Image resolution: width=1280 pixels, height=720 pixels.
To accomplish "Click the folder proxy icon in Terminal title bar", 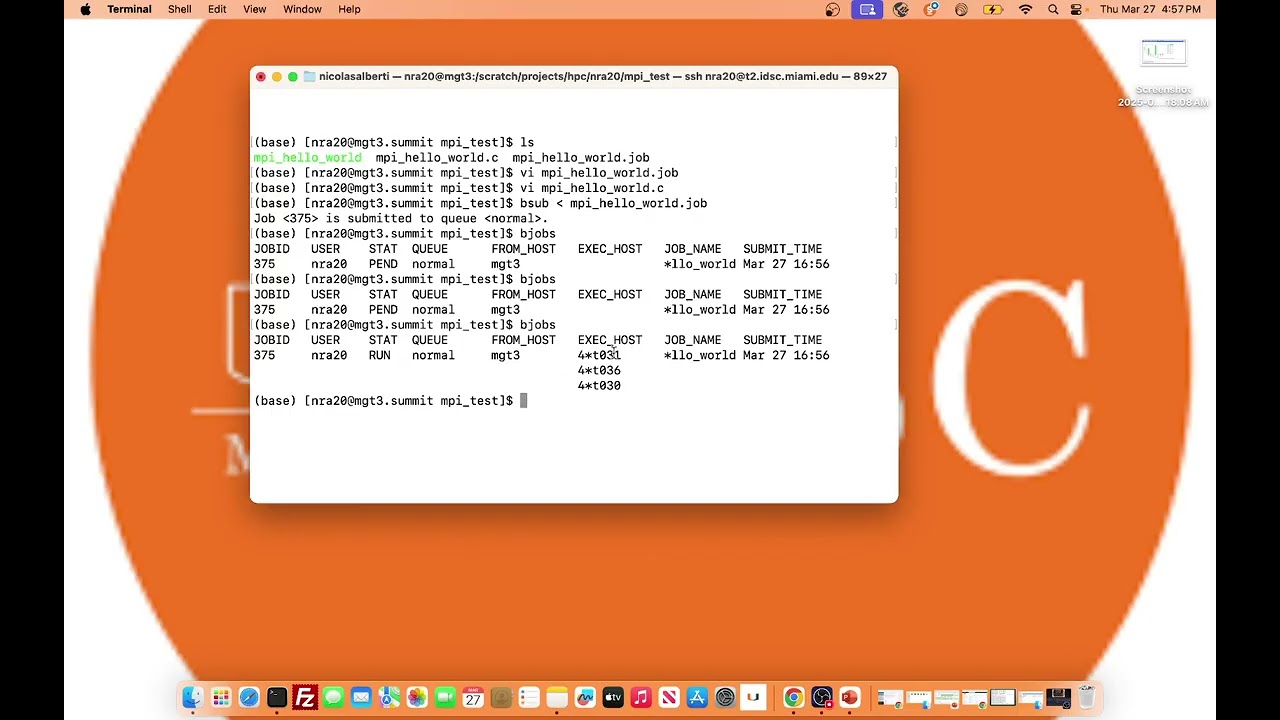I will pyautogui.click(x=310, y=77).
